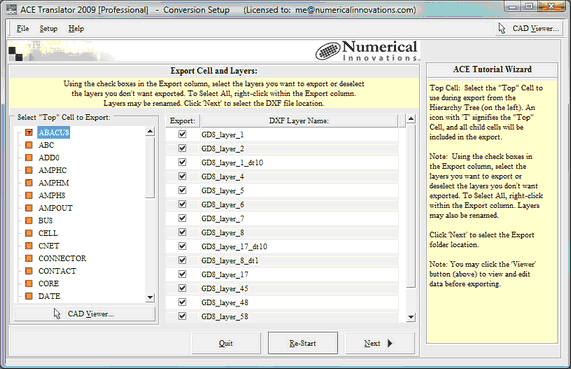Open the File menu
Screen dimensions: 571x369
pos(23,28)
